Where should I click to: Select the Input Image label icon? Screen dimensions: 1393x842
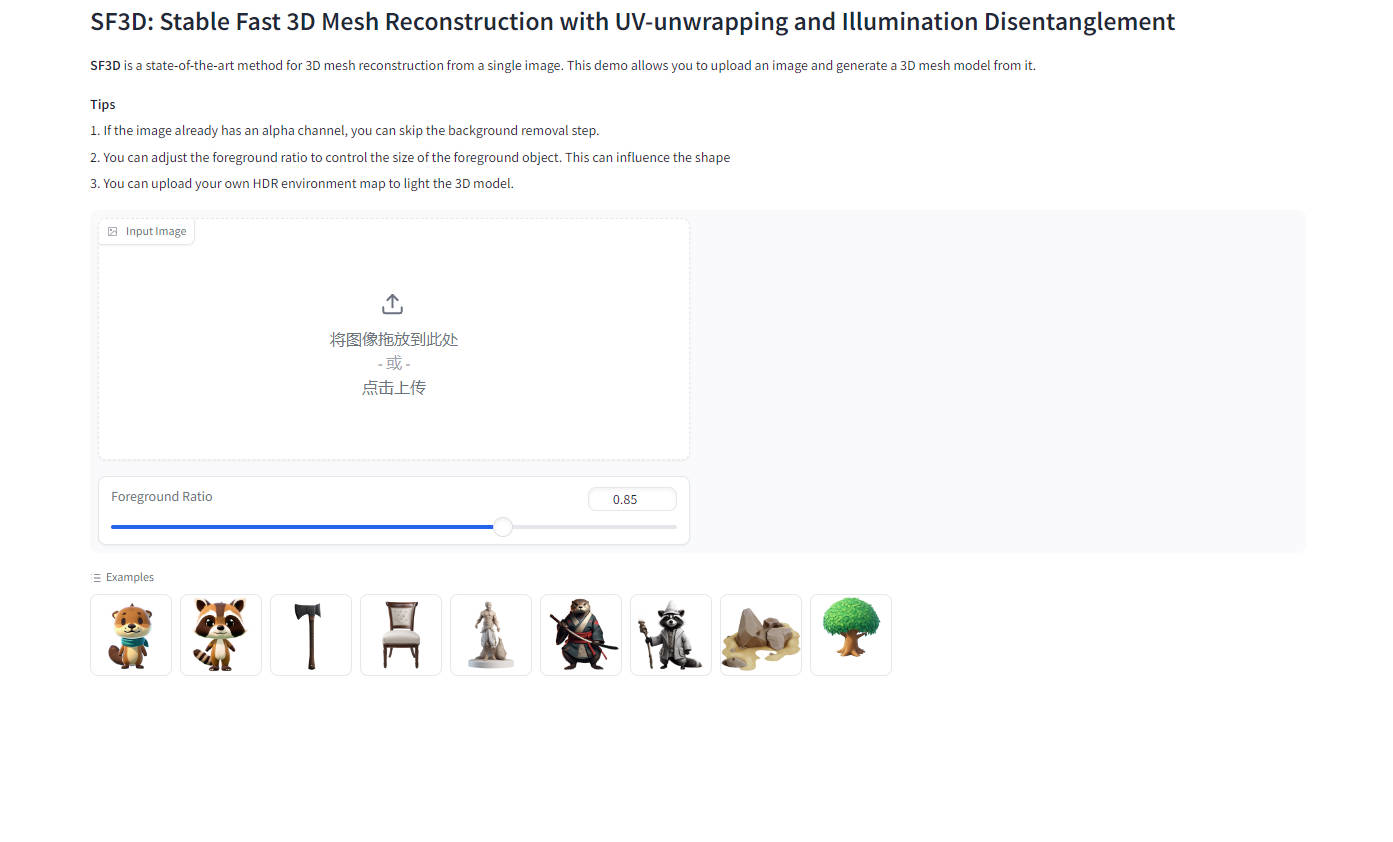[x=113, y=232]
